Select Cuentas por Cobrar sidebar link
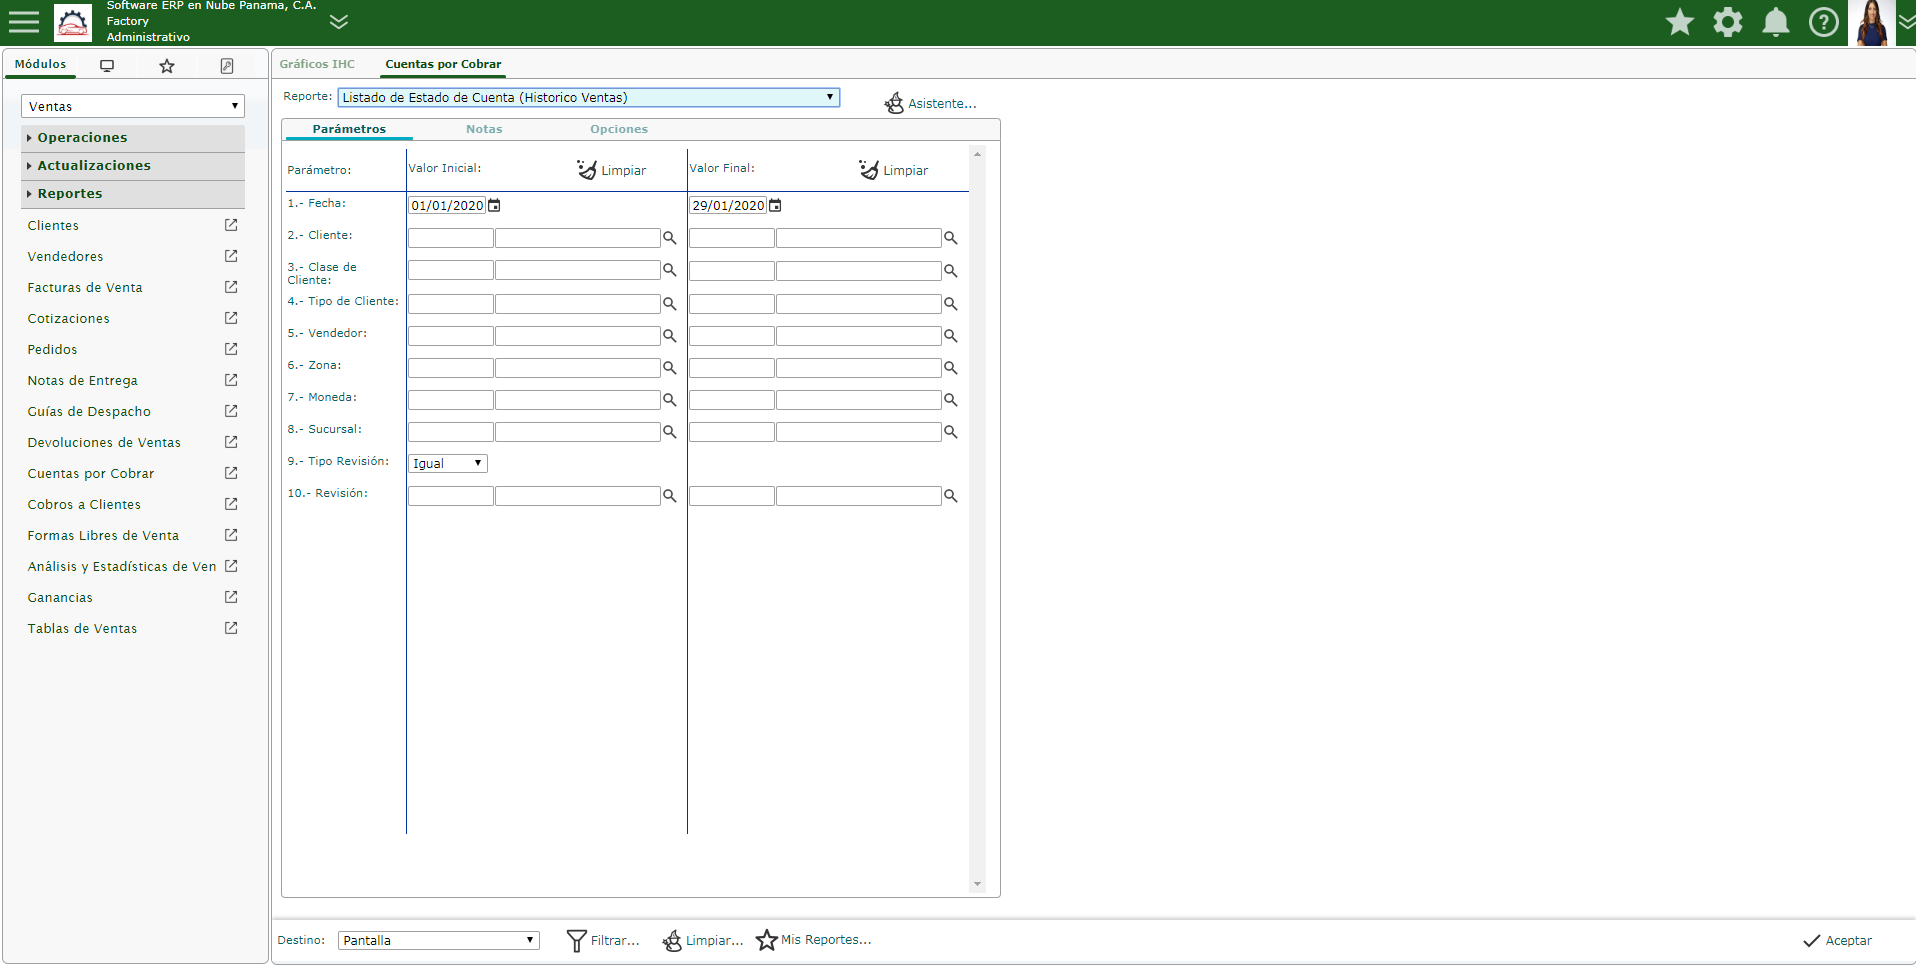 91,474
